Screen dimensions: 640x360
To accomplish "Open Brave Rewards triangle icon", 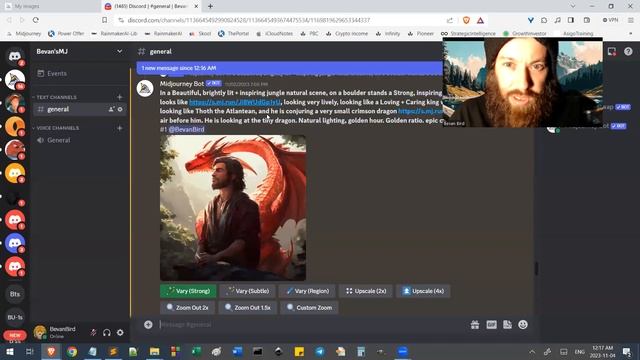I will [x=480, y=20].
